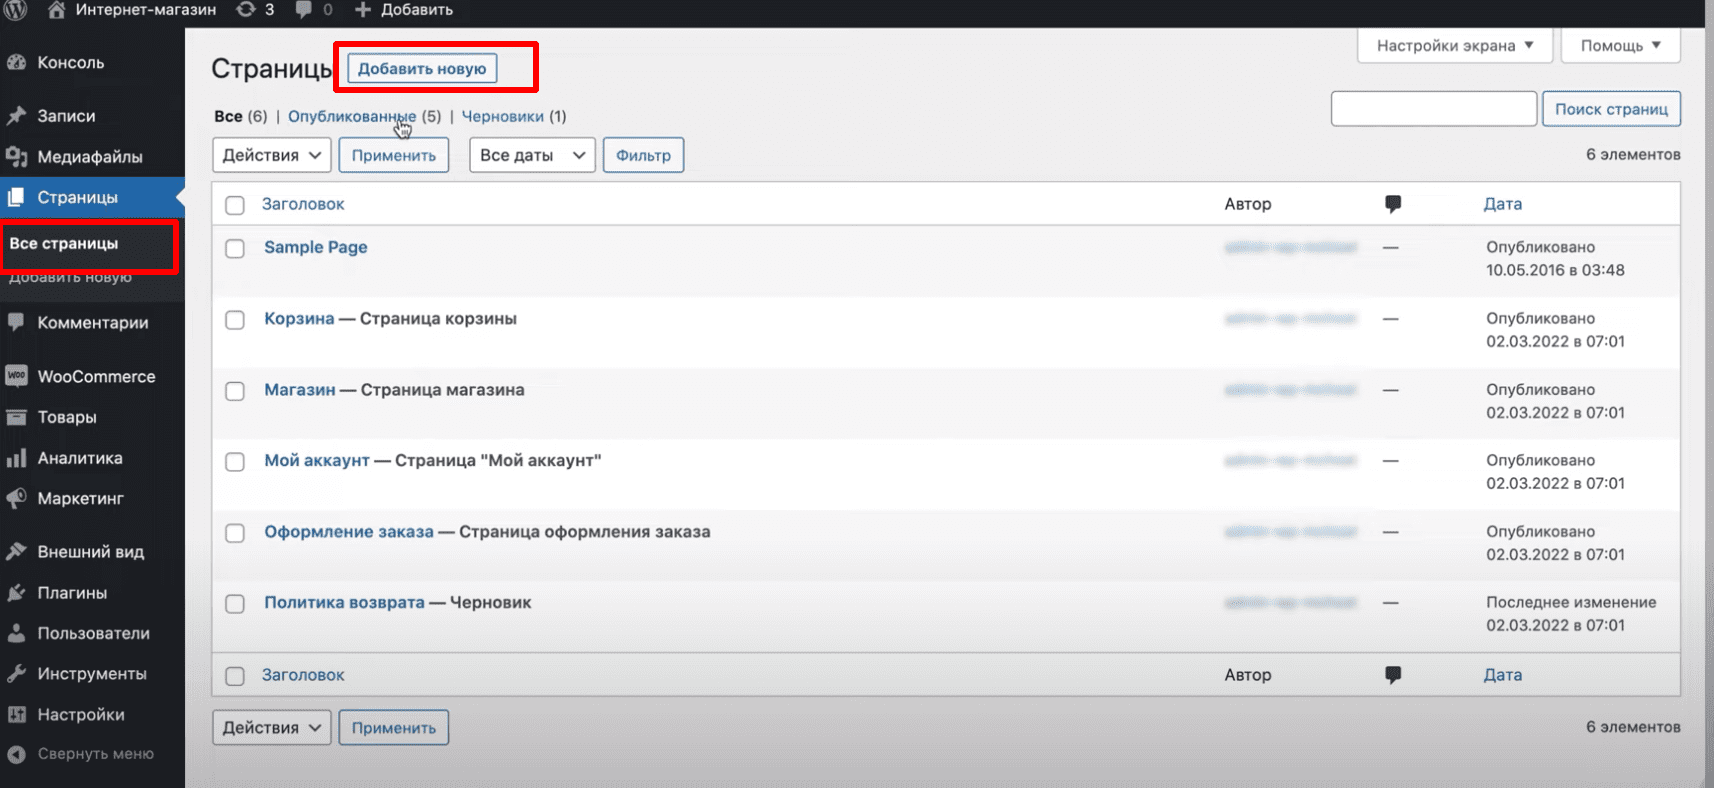This screenshot has width=1714, height=788.
Task: Click the Добавить новую button beside Страницы heading
Action: click(x=422, y=68)
